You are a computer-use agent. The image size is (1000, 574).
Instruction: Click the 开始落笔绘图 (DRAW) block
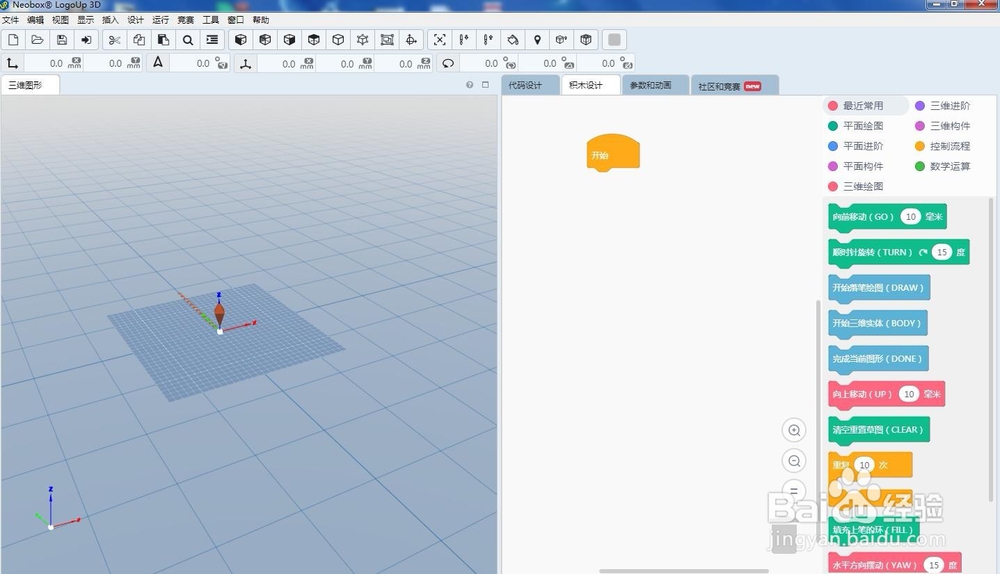879,288
